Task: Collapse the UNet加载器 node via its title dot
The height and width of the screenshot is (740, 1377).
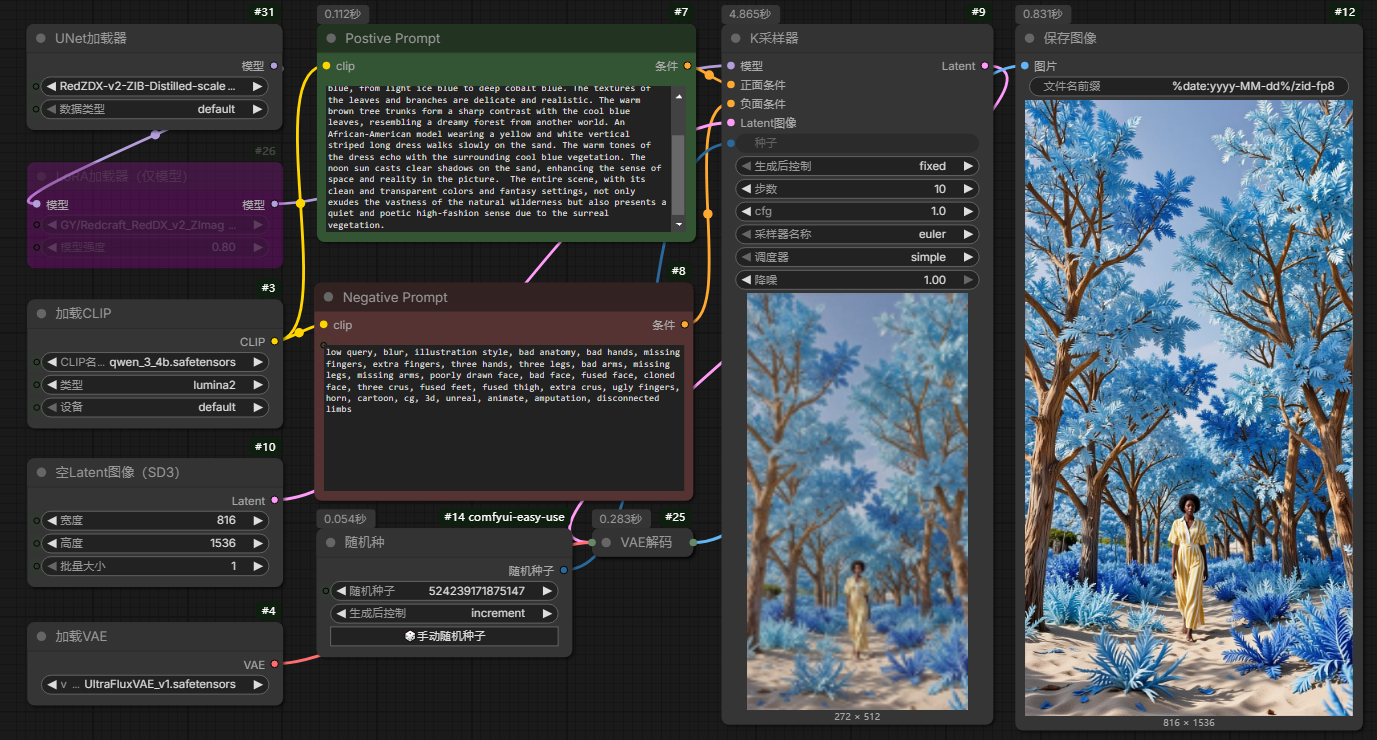Action: tap(41, 39)
